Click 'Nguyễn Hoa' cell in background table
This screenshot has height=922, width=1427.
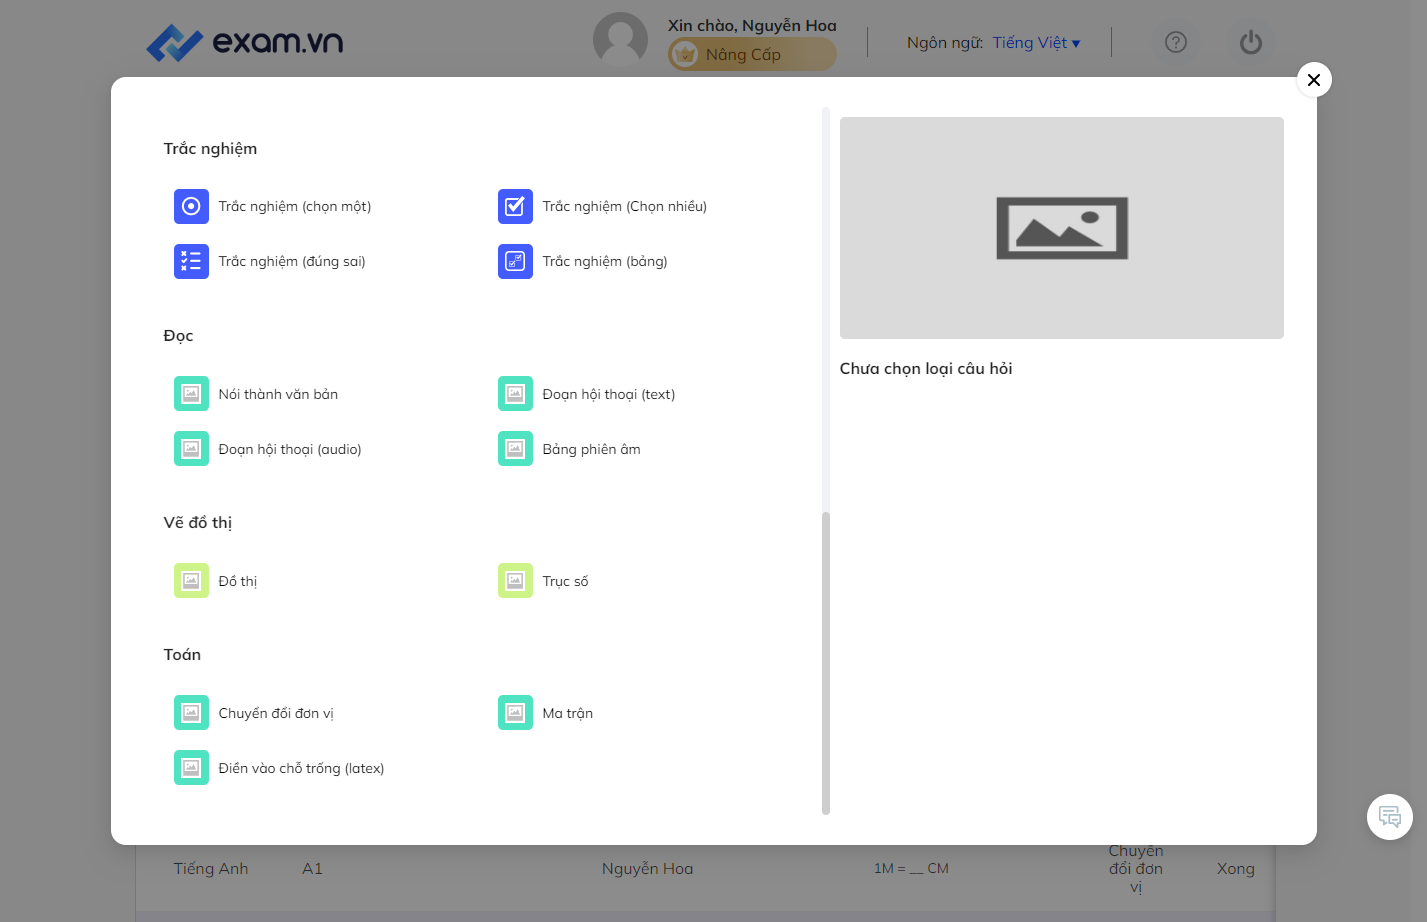point(647,869)
